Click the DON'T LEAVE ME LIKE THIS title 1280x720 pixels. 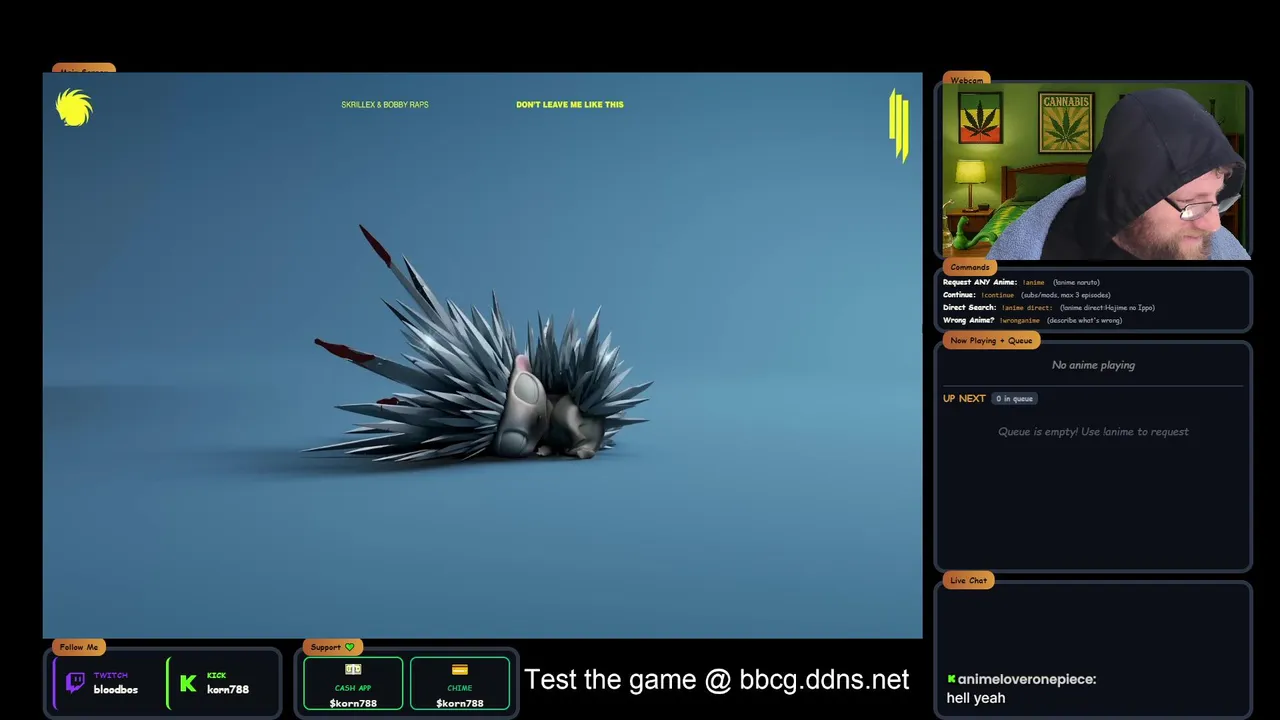pos(570,105)
